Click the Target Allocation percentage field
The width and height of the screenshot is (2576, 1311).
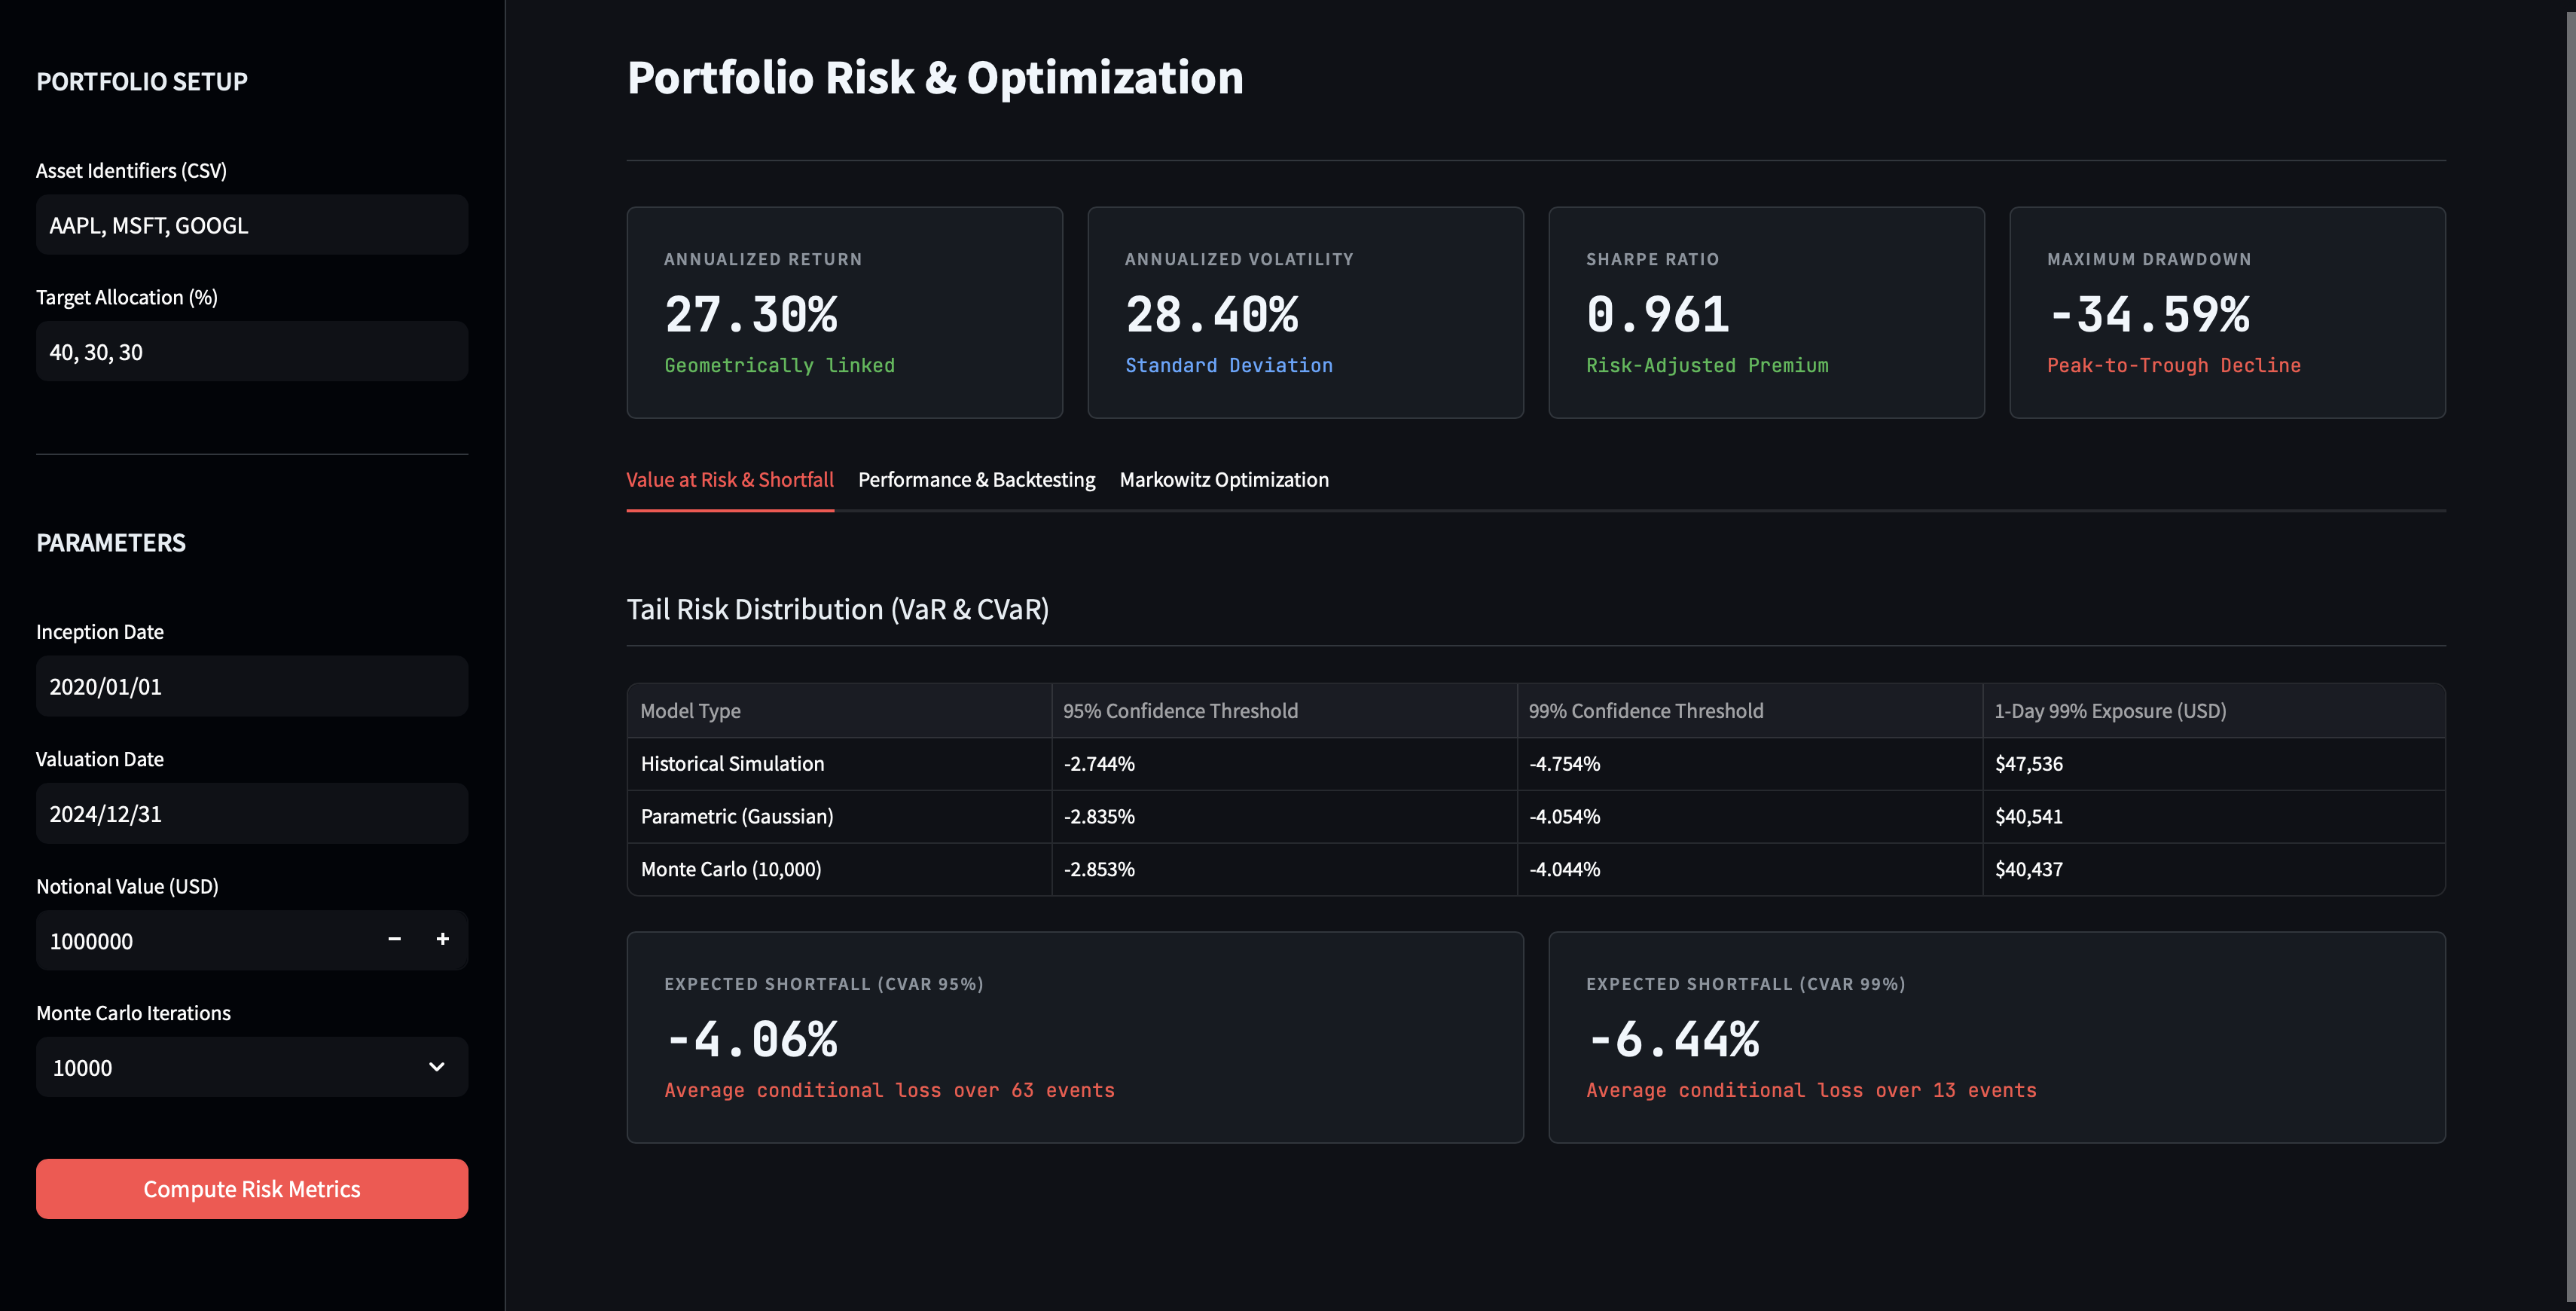[x=251, y=351]
